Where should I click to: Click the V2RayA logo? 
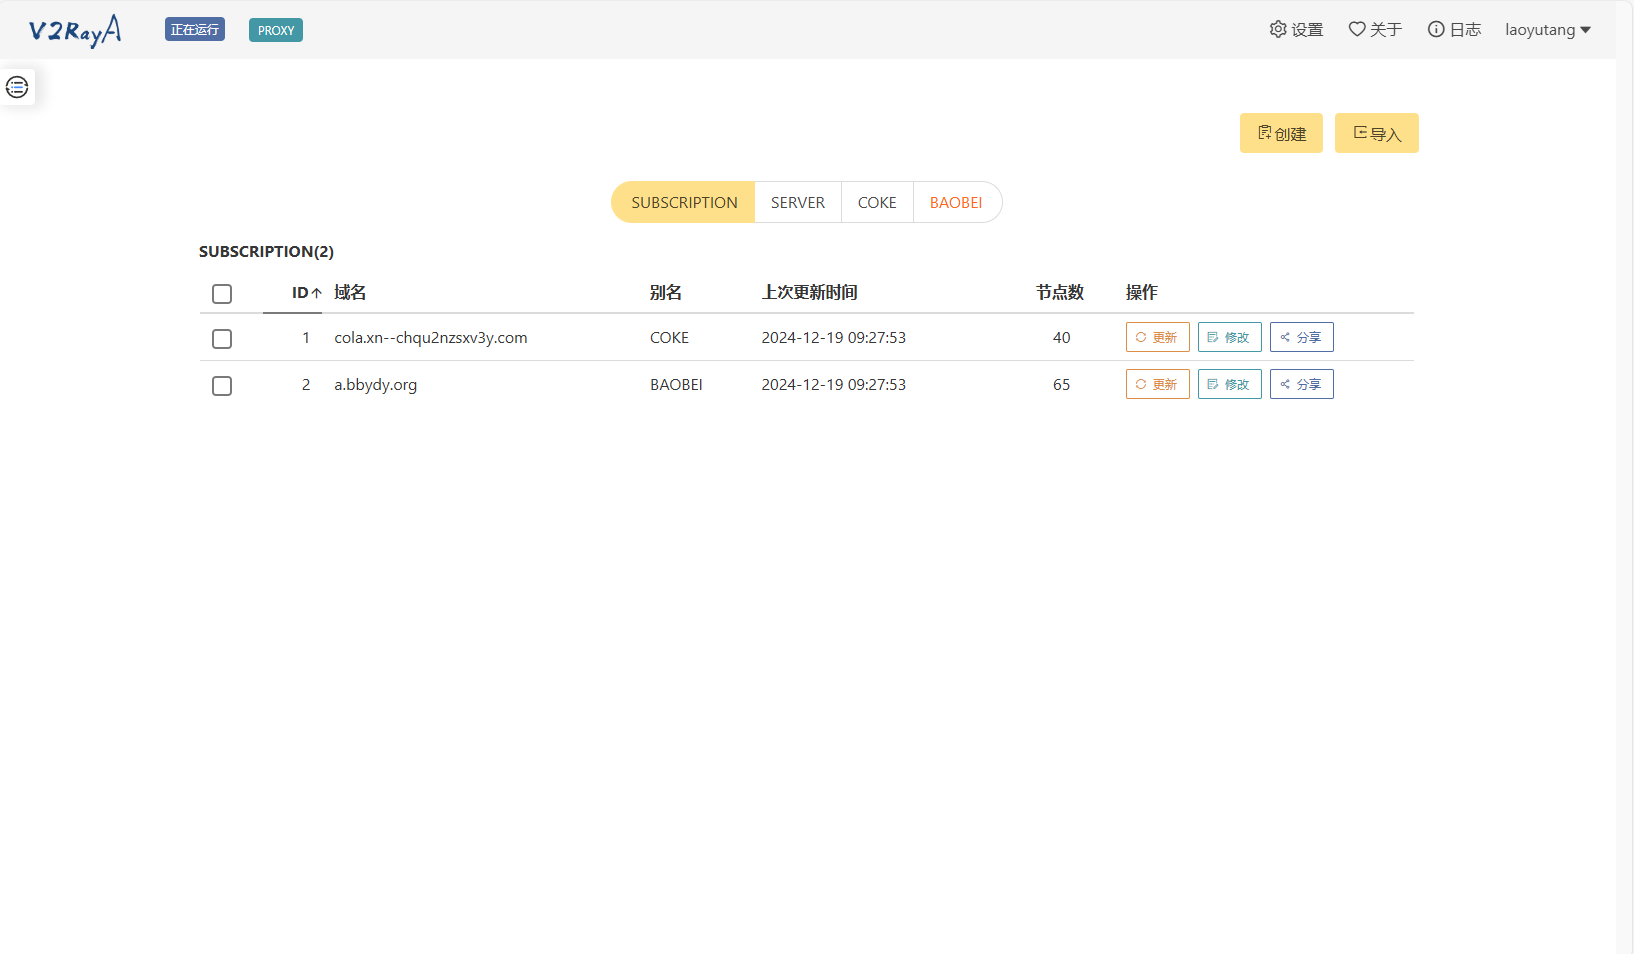76,30
